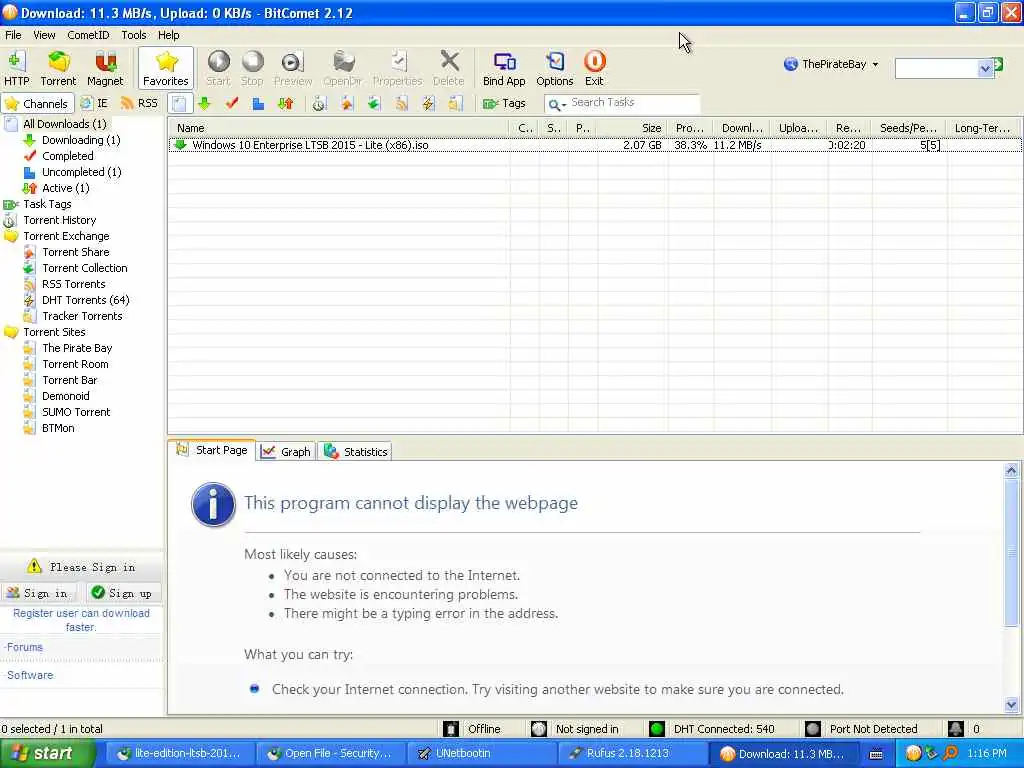Click the HTTP download toolbar icon
This screenshot has width=1024, height=768.
click(x=16, y=69)
